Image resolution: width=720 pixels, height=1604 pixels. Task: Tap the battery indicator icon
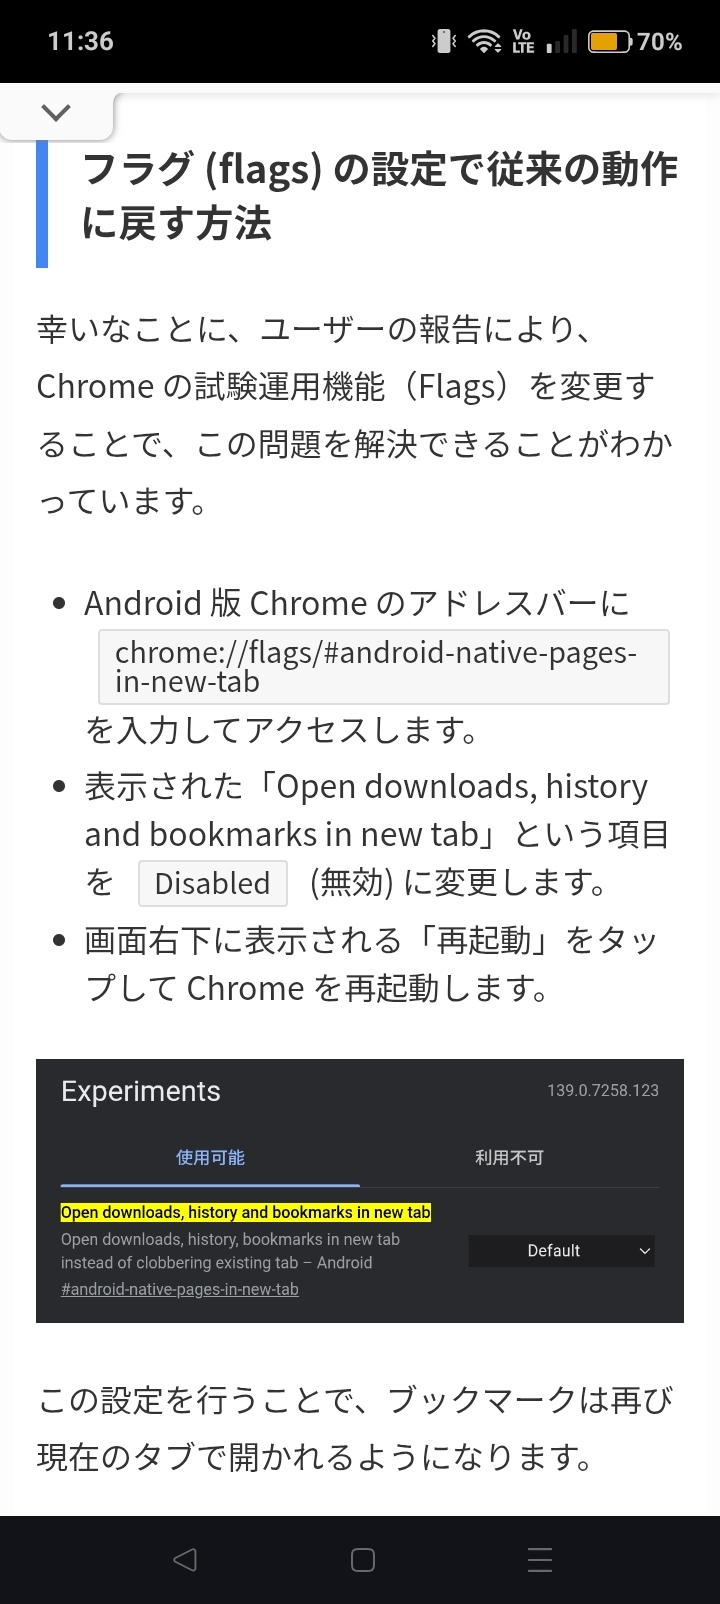click(x=609, y=42)
